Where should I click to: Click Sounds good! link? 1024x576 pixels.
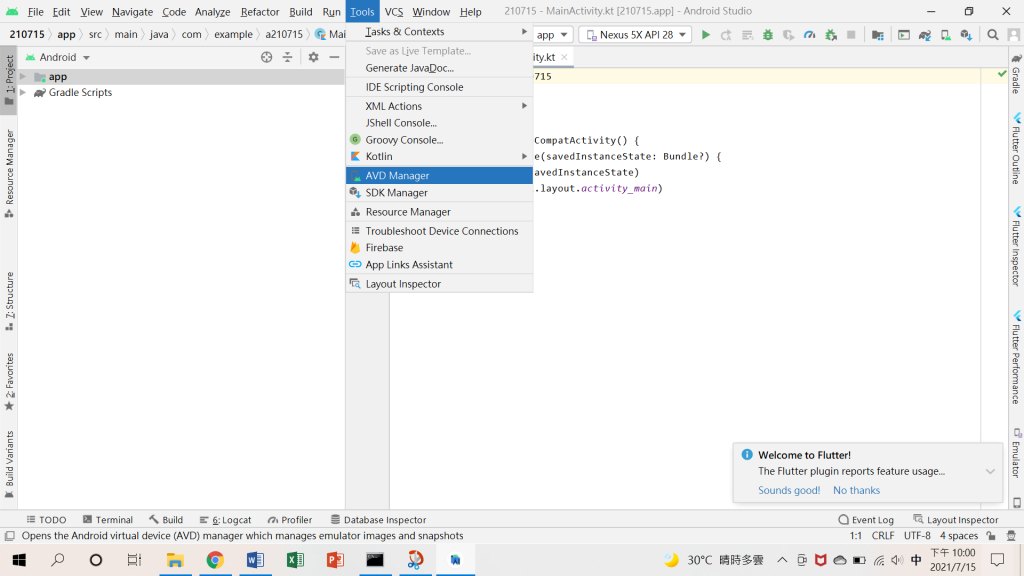click(x=789, y=490)
